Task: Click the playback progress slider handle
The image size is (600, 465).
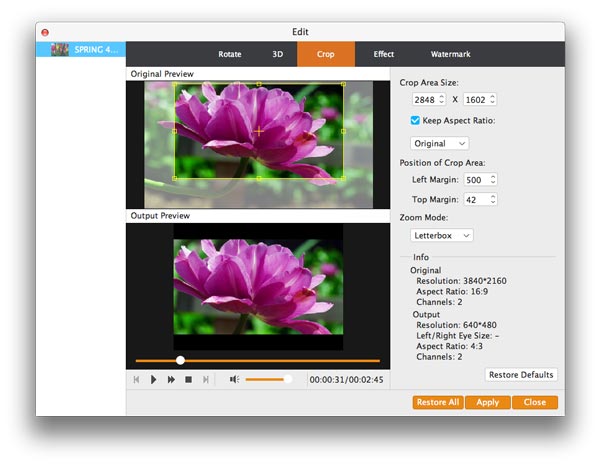Action: [180, 360]
